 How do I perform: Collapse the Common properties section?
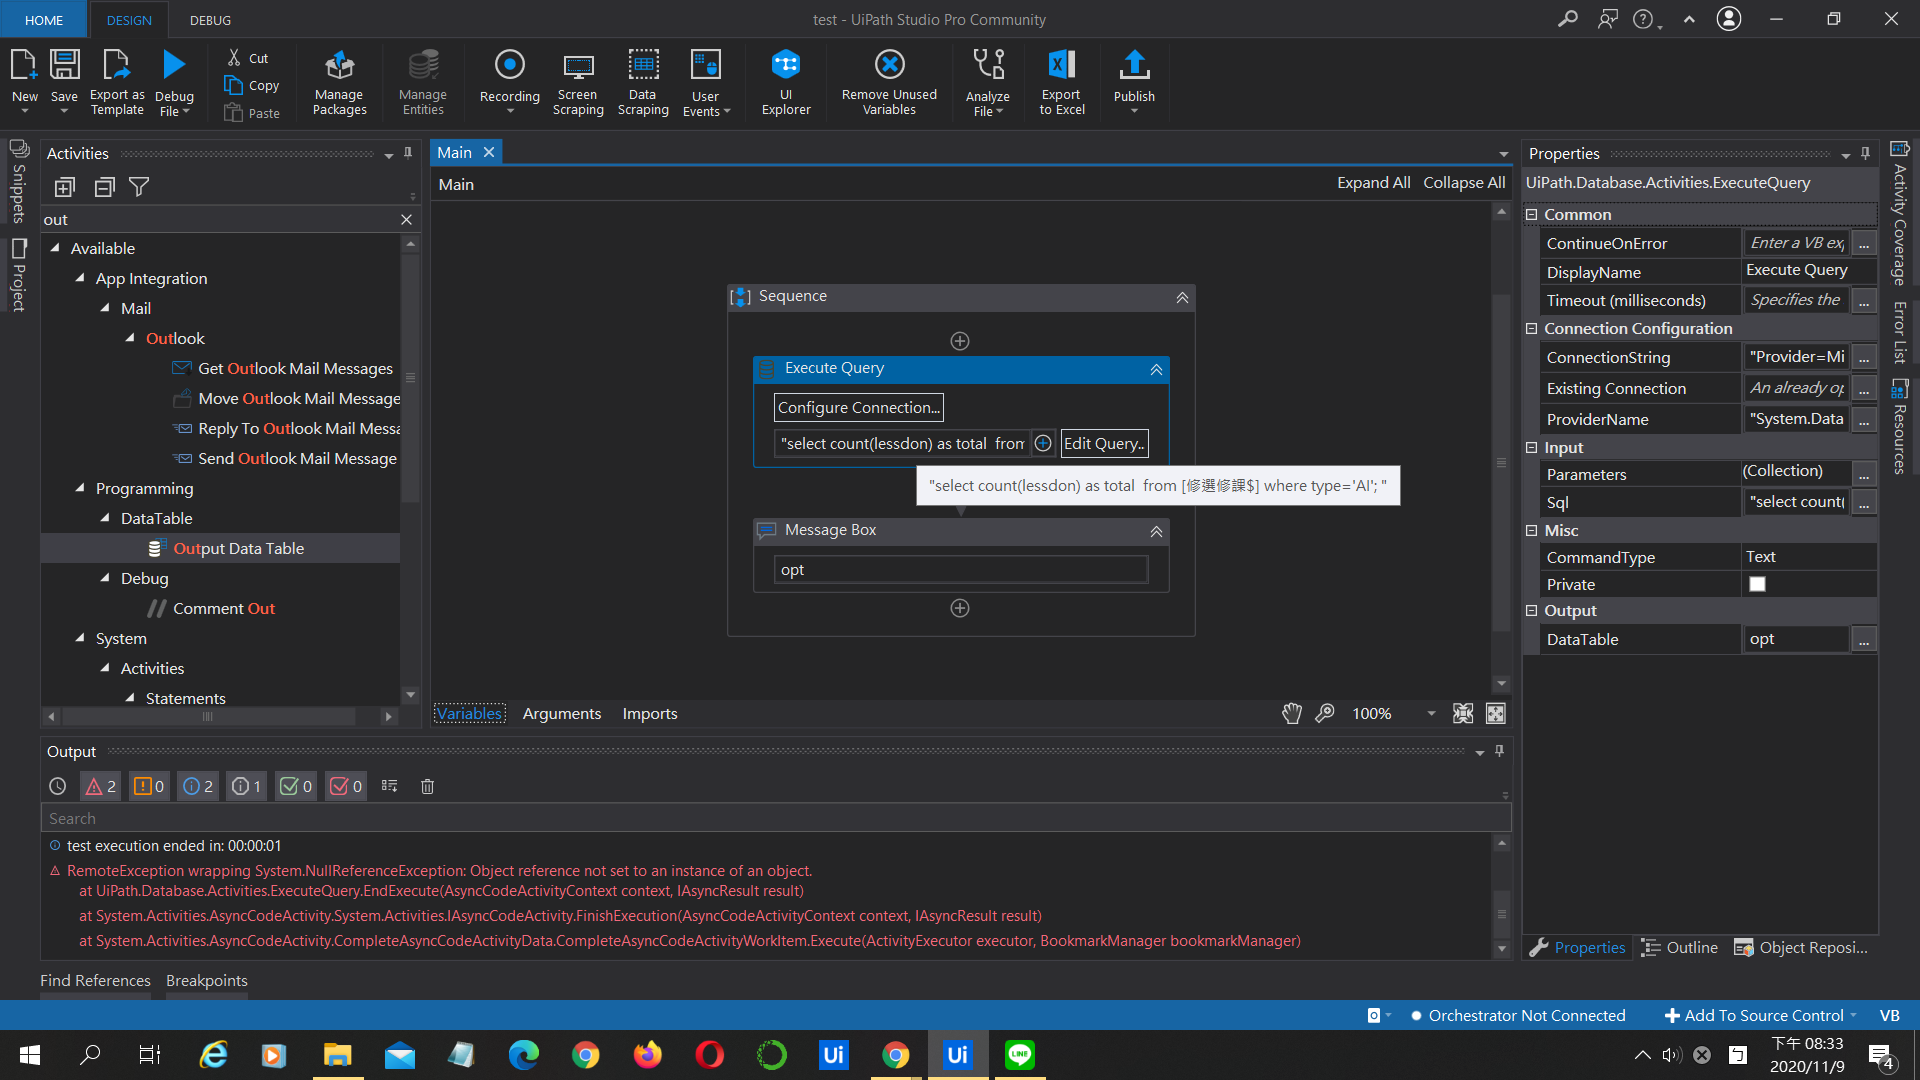click(x=1533, y=214)
